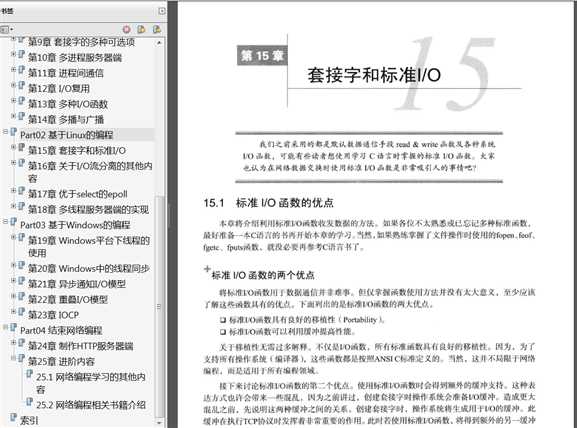Click bookmark icon beside 第24章 制作HTTP服务器端
The image size is (577, 428).
(21, 343)
